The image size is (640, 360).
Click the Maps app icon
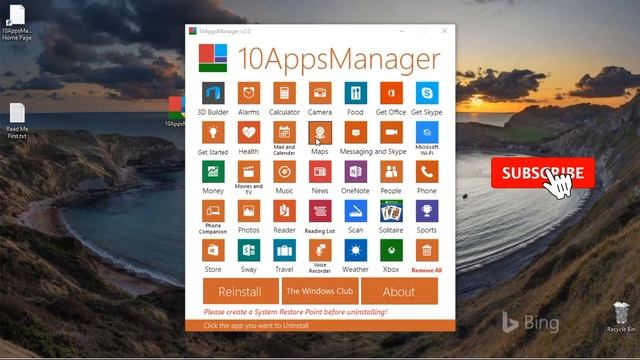click(x=320, y=132)
